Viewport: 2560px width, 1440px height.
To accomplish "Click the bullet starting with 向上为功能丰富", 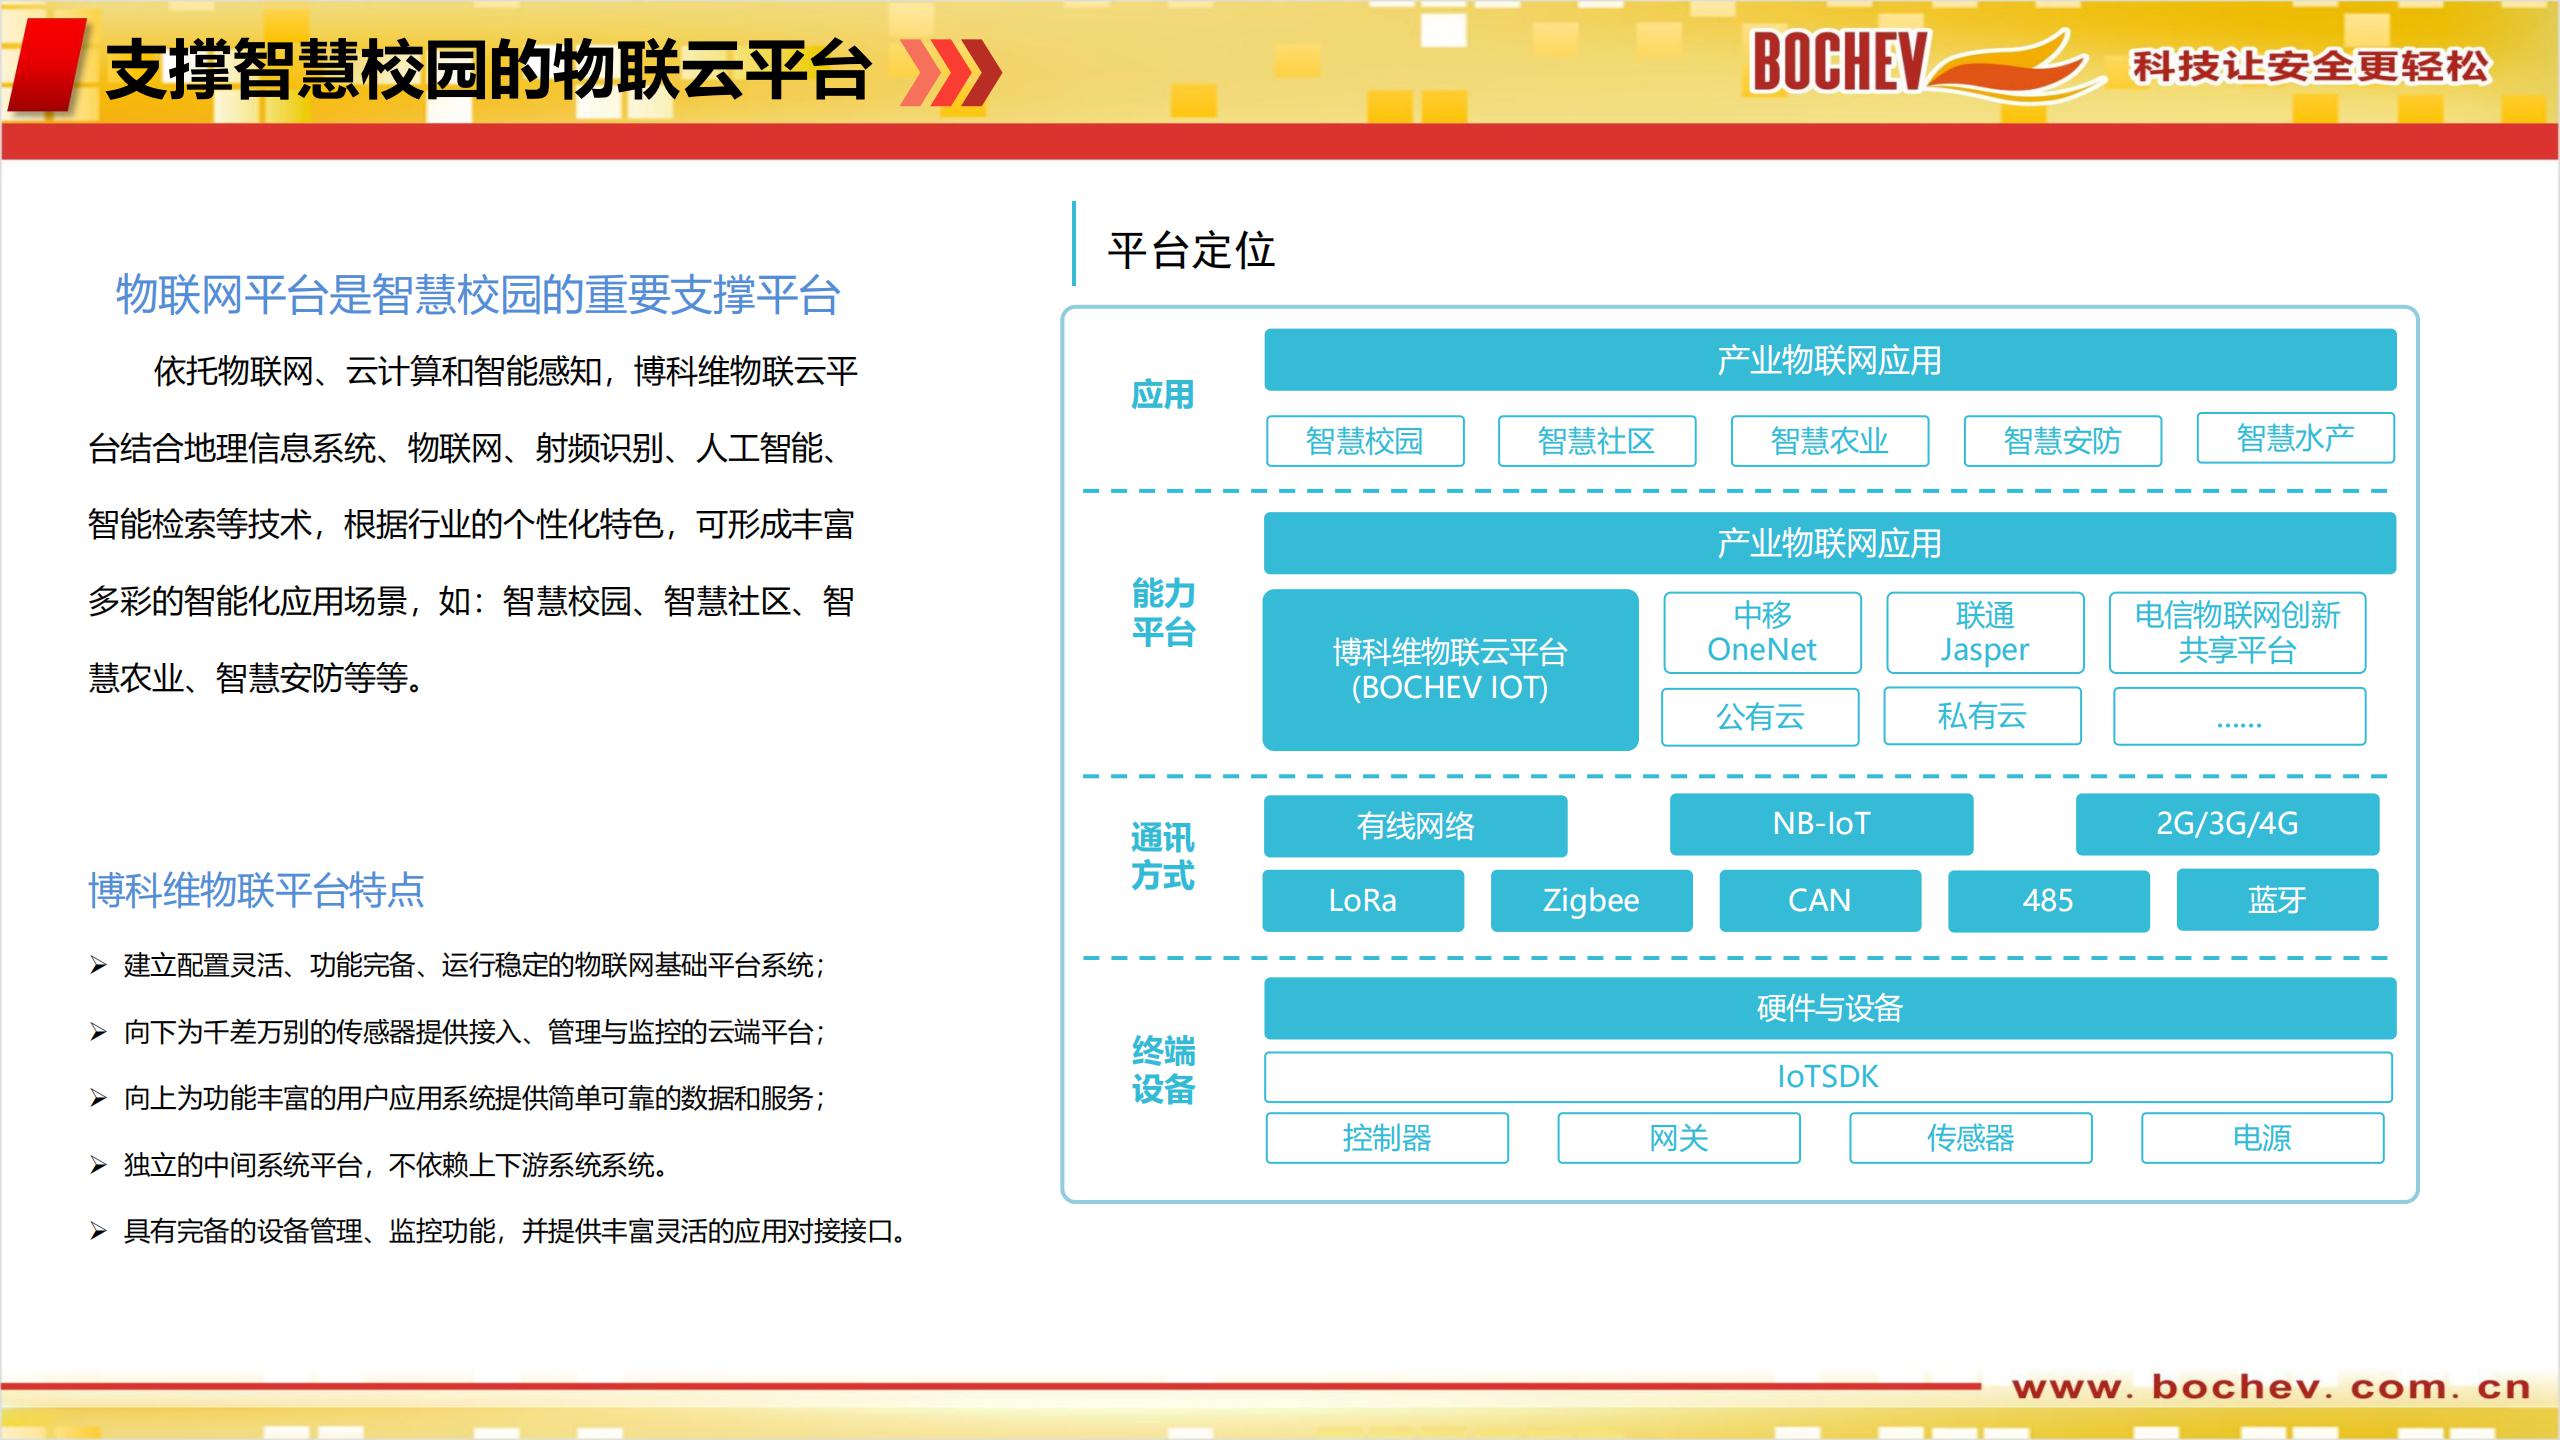I will (457, 1098).
